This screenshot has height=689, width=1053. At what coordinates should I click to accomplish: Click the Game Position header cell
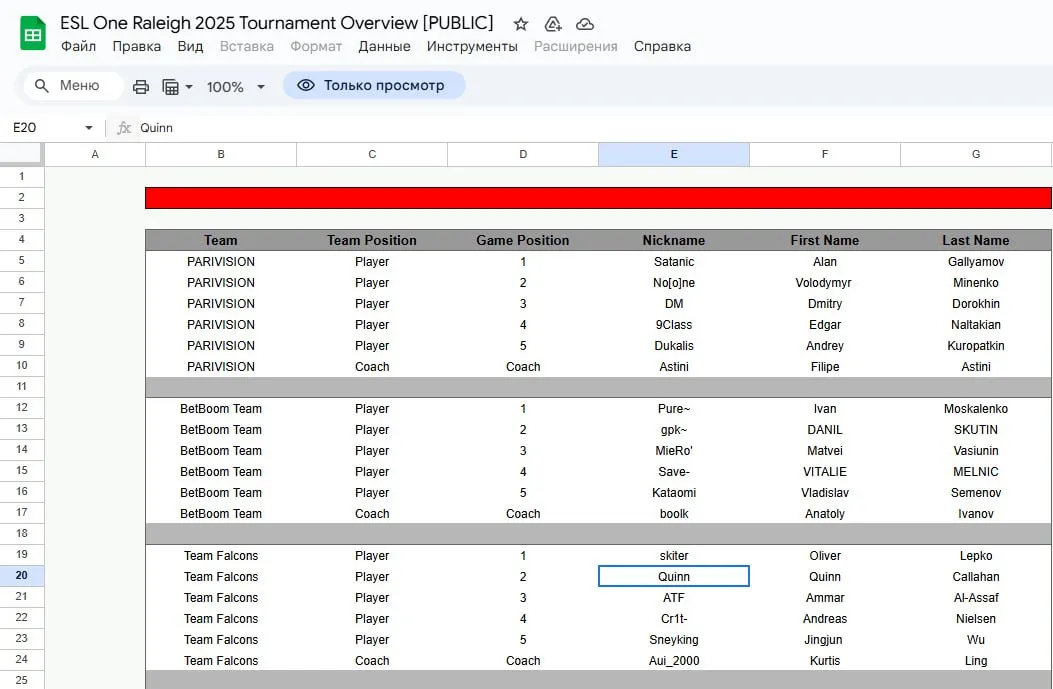(523, 240)
